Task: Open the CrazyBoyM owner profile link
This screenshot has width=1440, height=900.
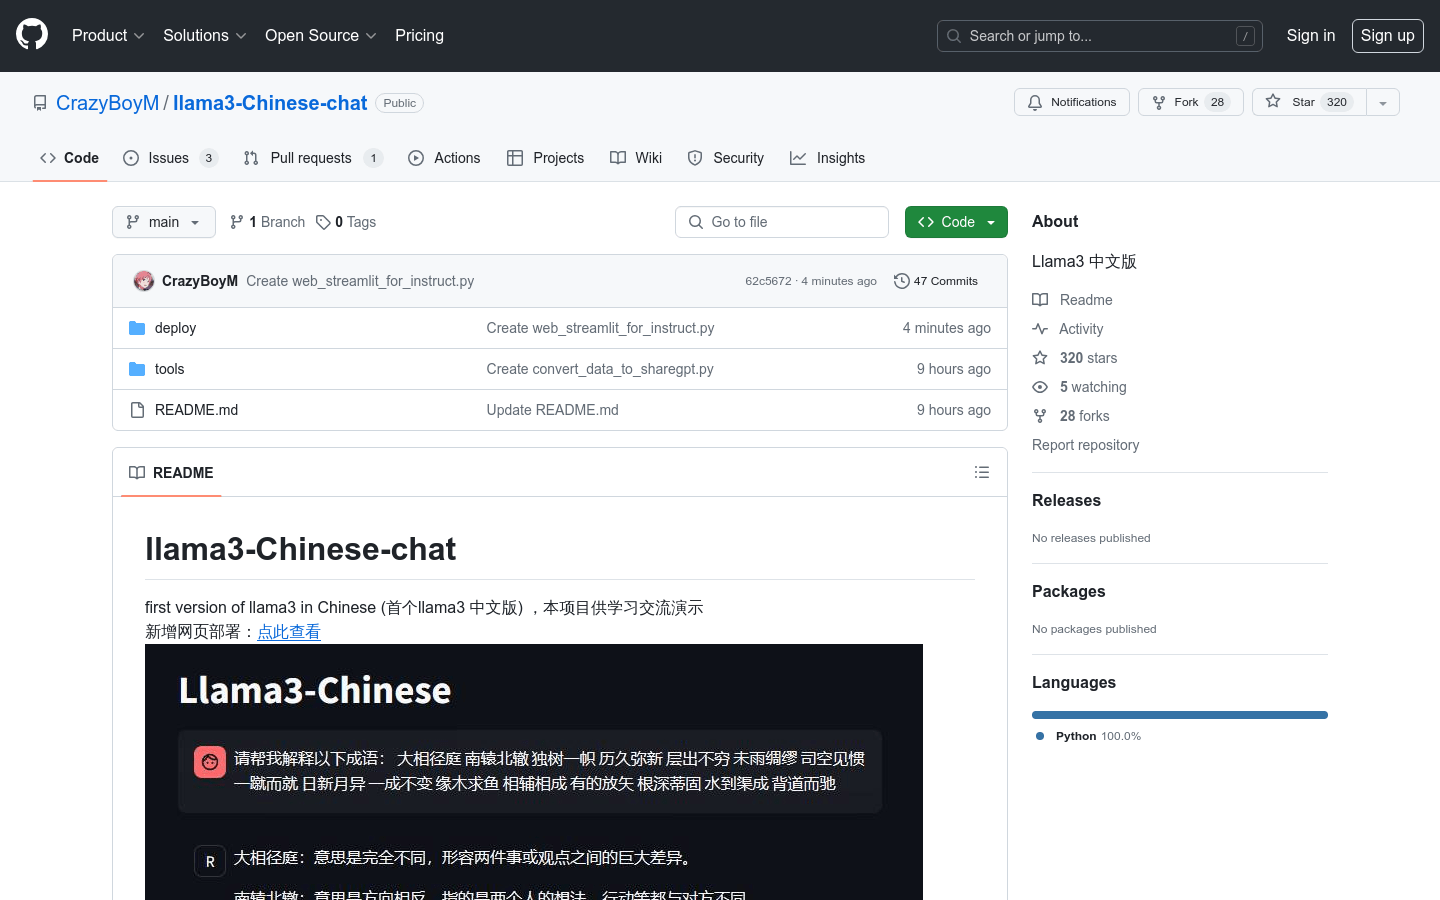Action: (107, 103)
